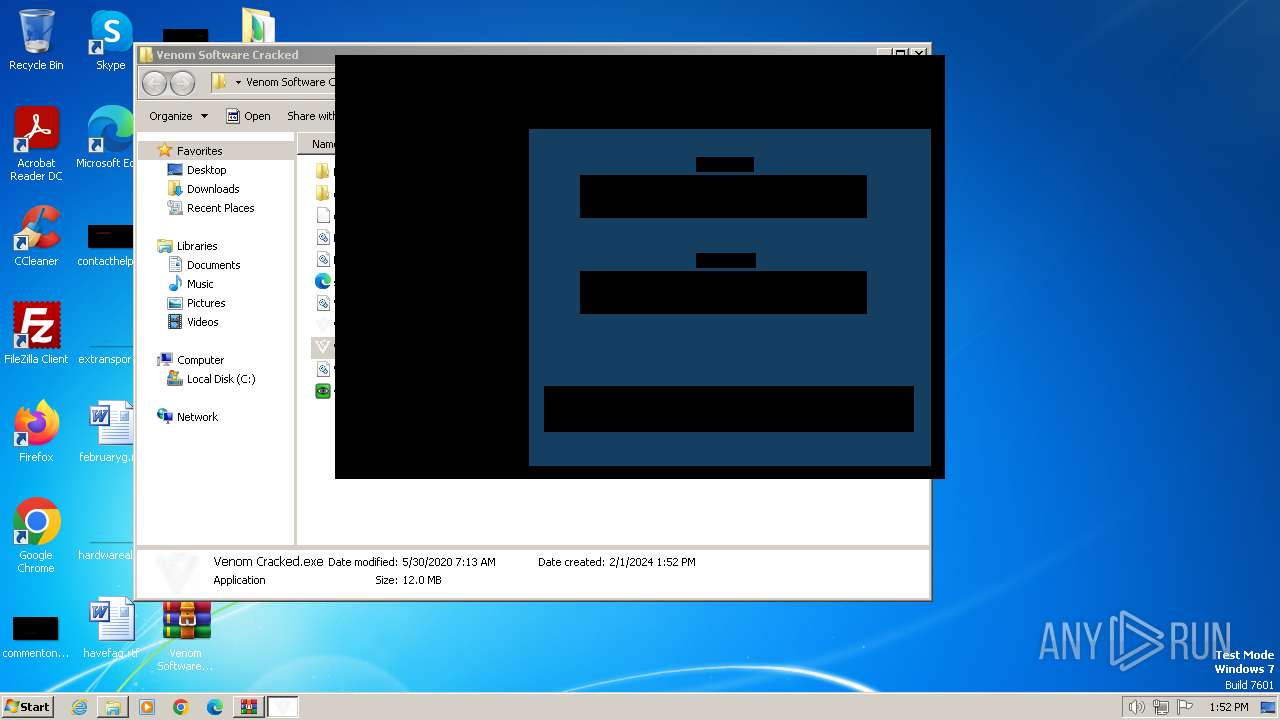Launch Edge from the taskbar
This screenshot has height=720, width=1280.
point(215,707)
